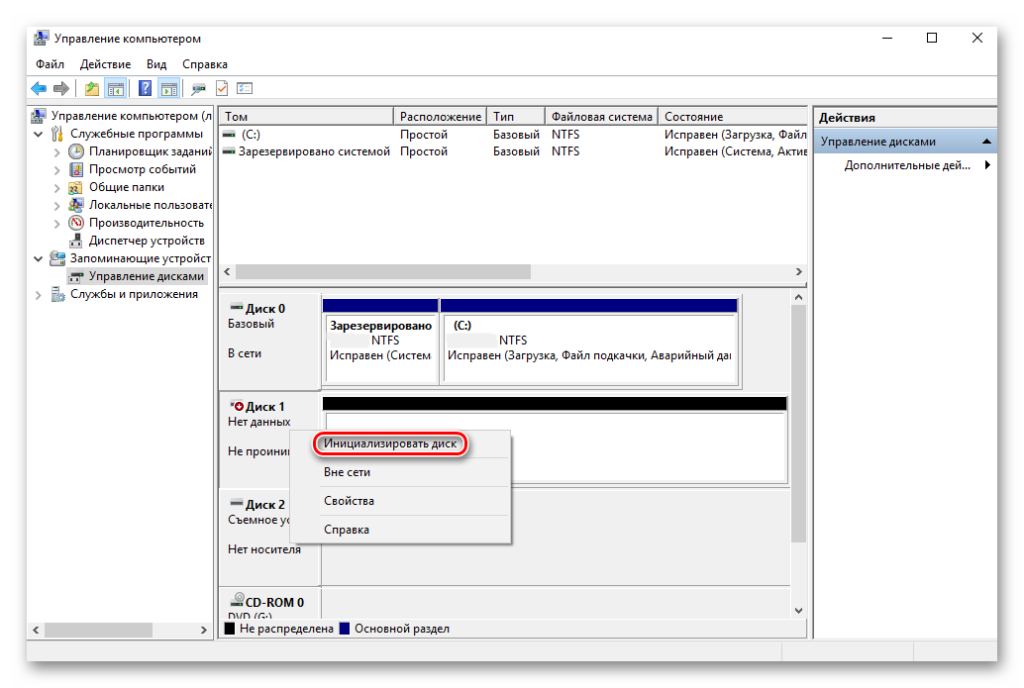Image resolution: width=1024 pixels, height=688 pixels.
Task: Click the checklist settings toolbar icon
Action: click(245, 88)
